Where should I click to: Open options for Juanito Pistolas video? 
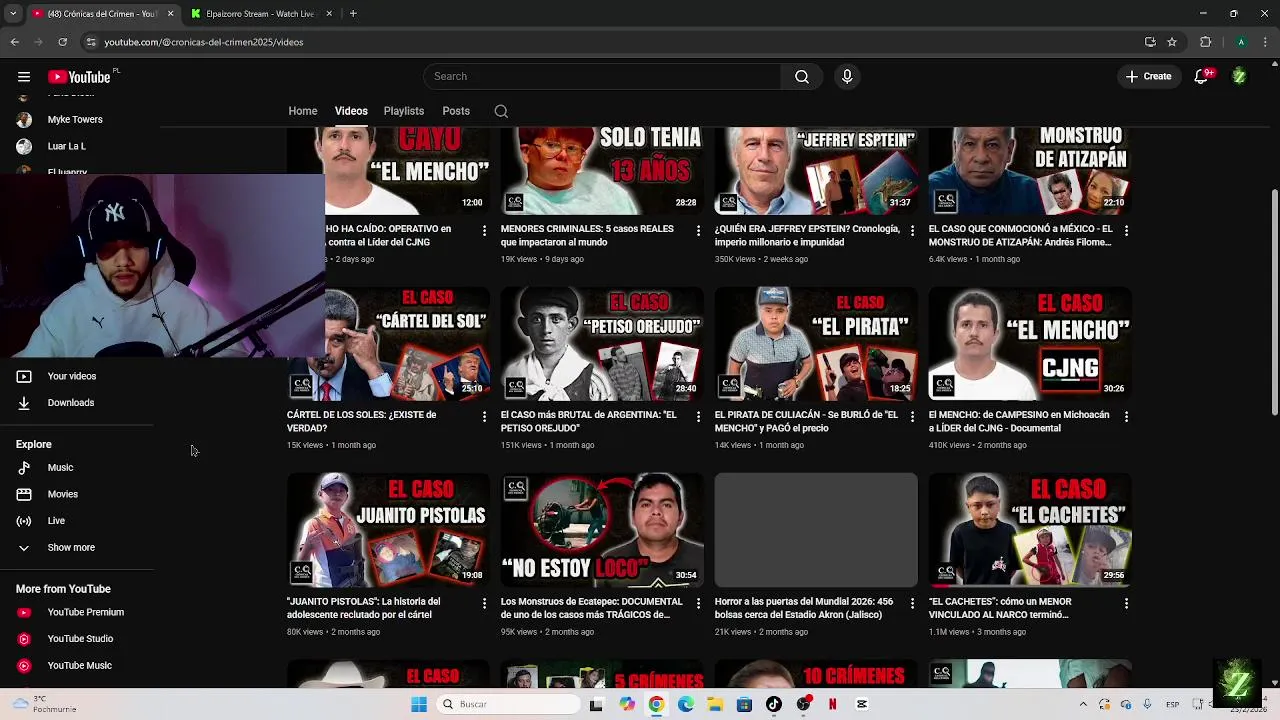pyautogui.click(x=484, y=604)
